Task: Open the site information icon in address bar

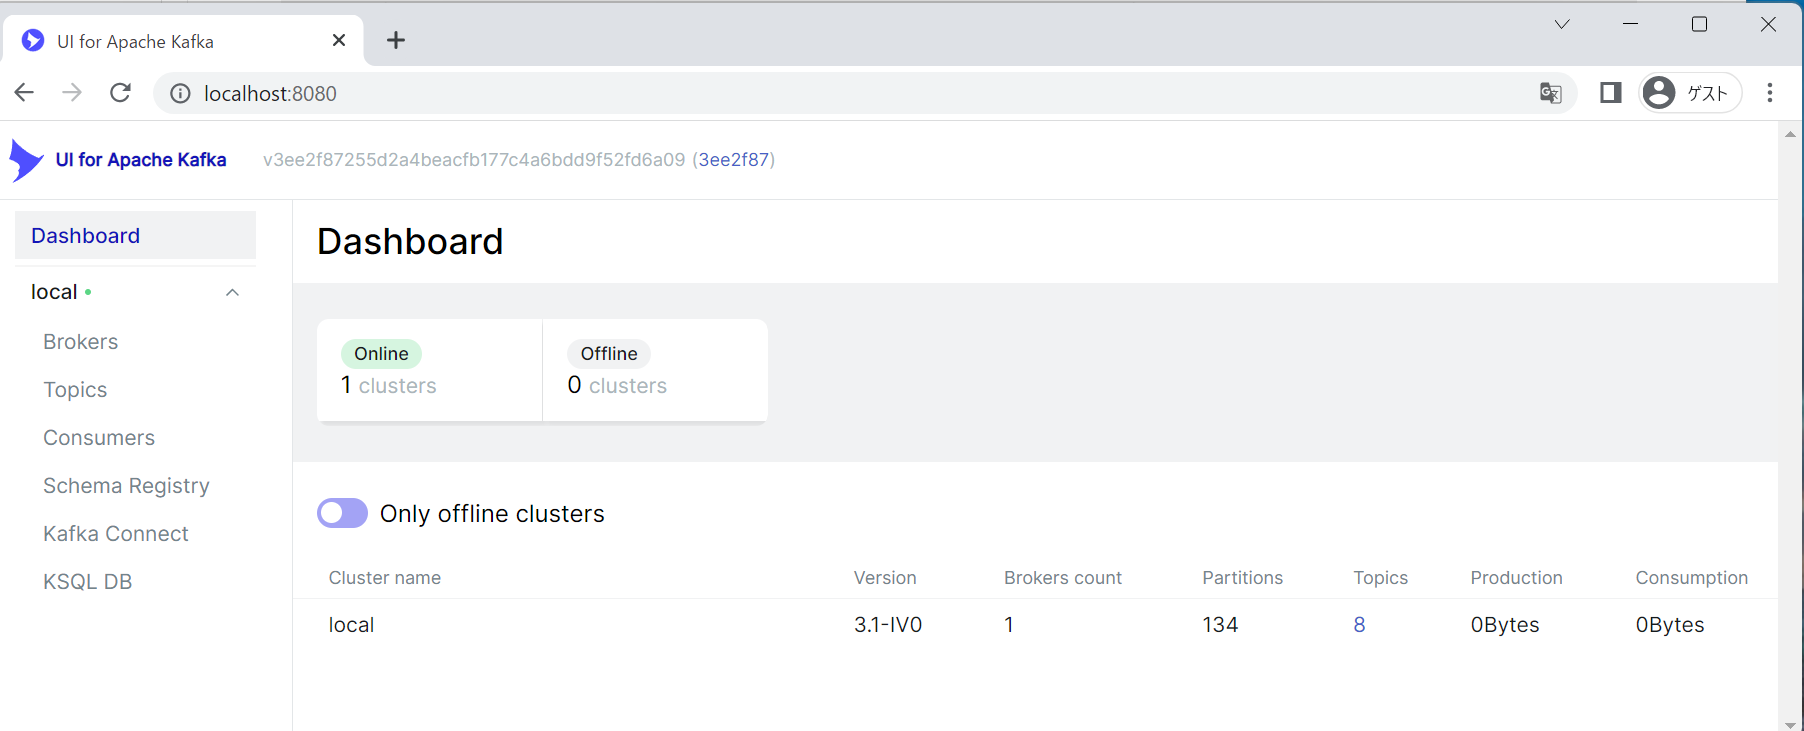Action: click(180, 93)
